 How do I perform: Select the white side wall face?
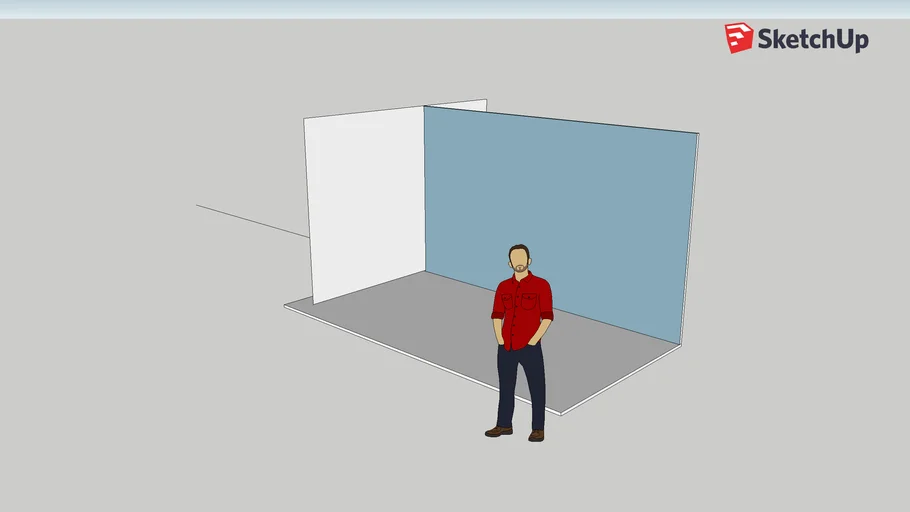(366, 203)
